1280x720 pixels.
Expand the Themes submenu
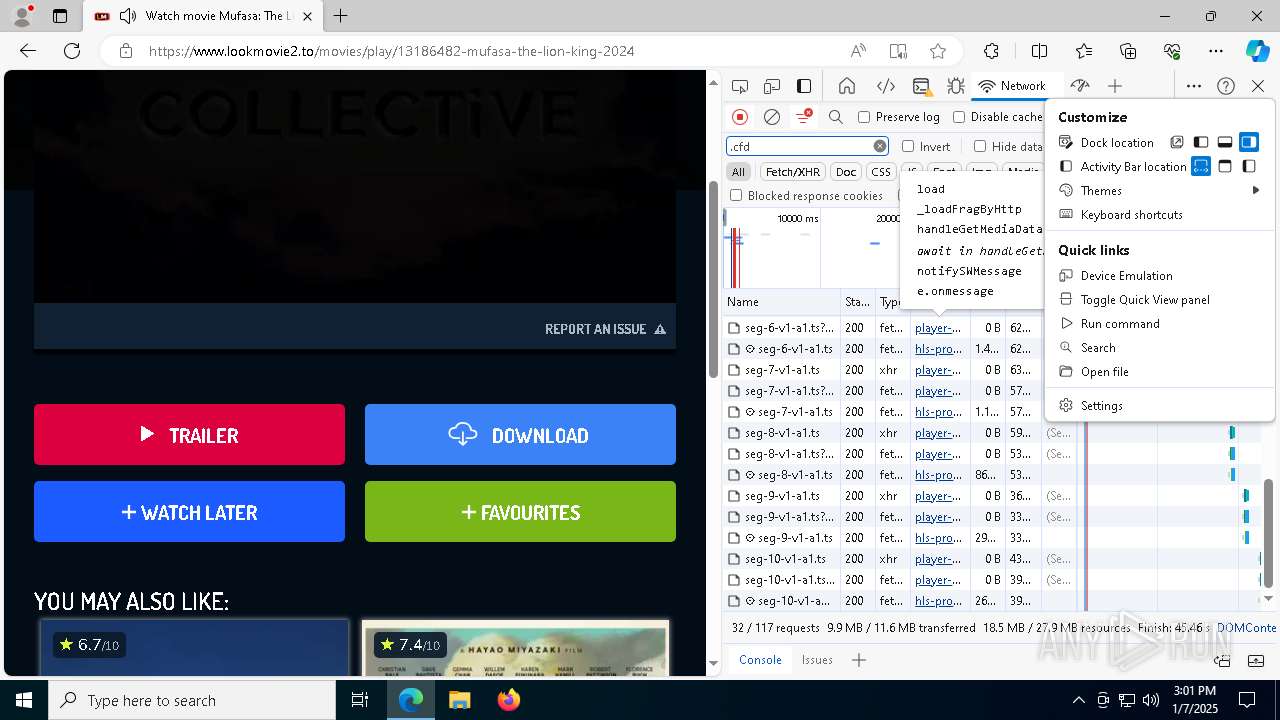(x=1160, y=190)
